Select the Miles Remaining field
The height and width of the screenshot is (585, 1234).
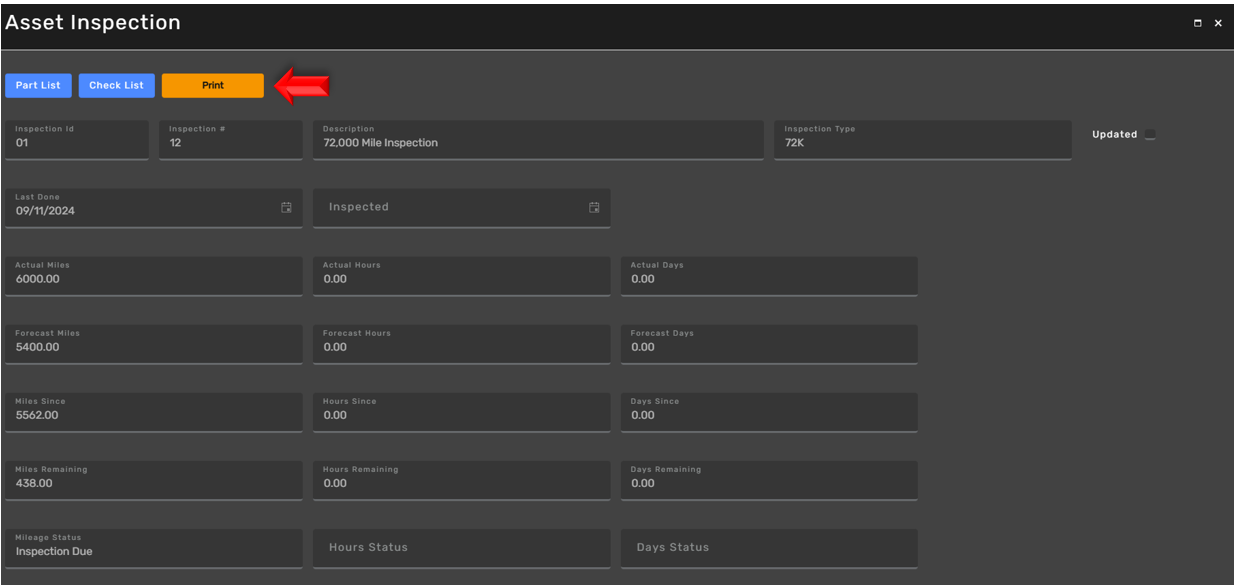click(154, 480)
